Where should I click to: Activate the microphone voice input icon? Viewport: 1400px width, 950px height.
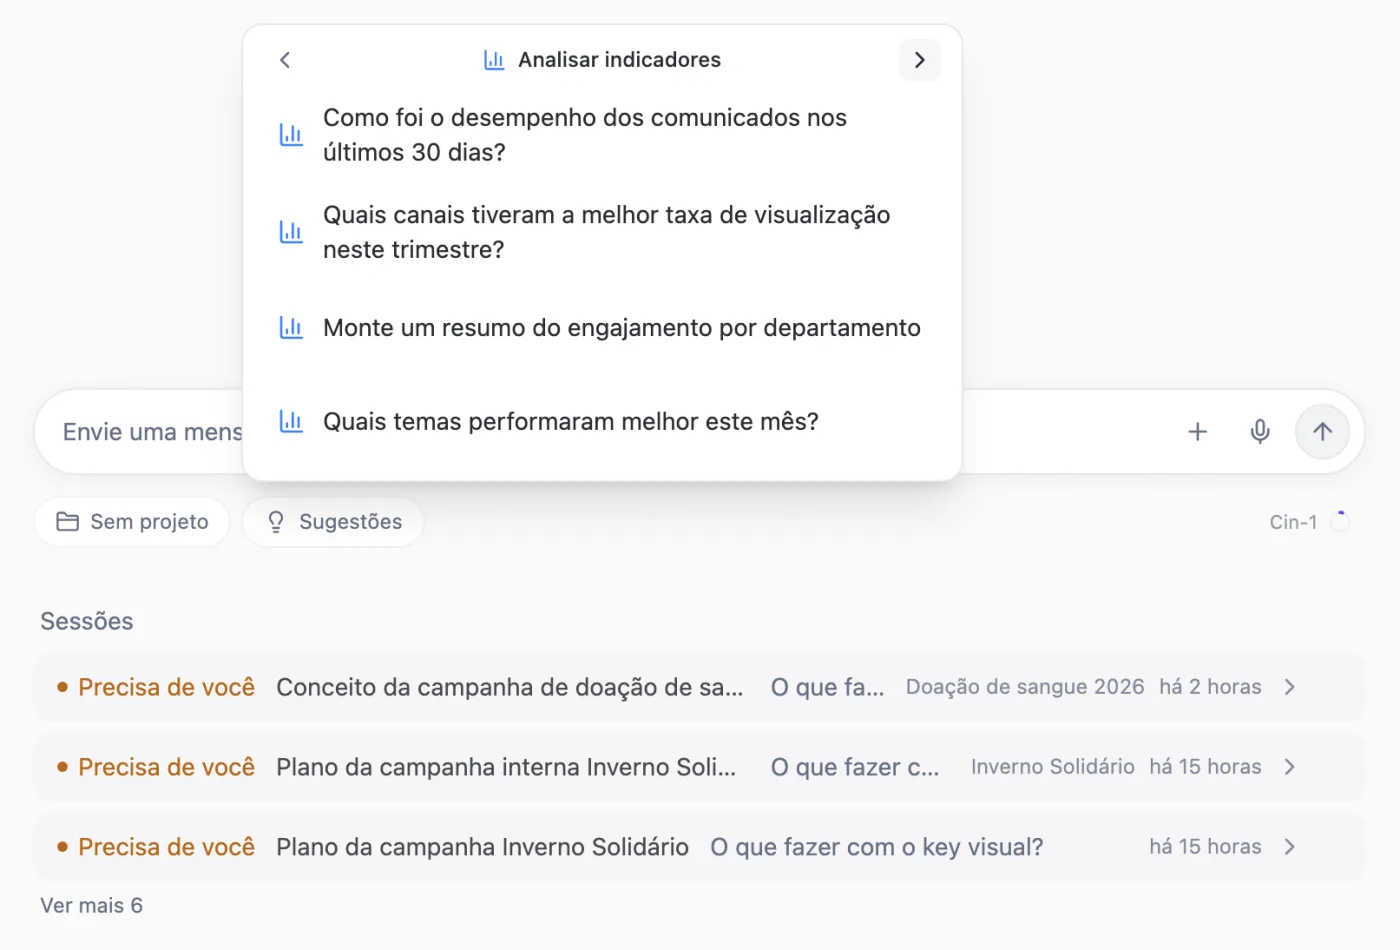coord(1260,432)
